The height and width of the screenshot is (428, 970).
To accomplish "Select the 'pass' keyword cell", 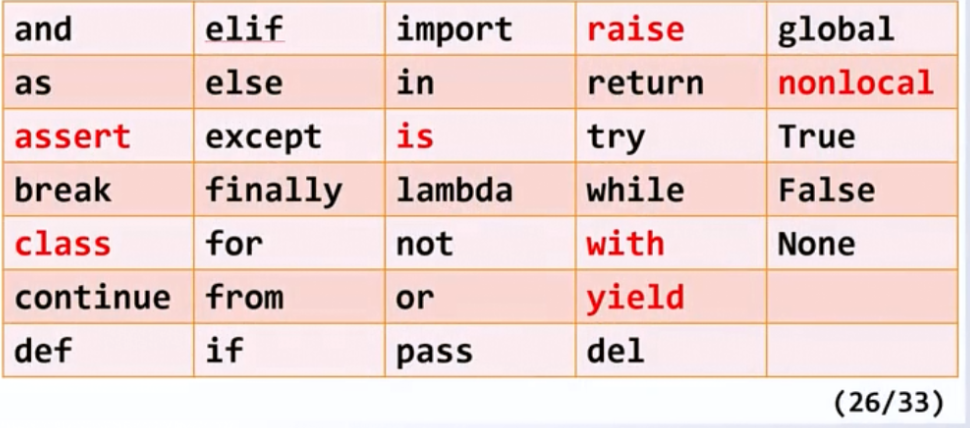I will click(434, 351).
